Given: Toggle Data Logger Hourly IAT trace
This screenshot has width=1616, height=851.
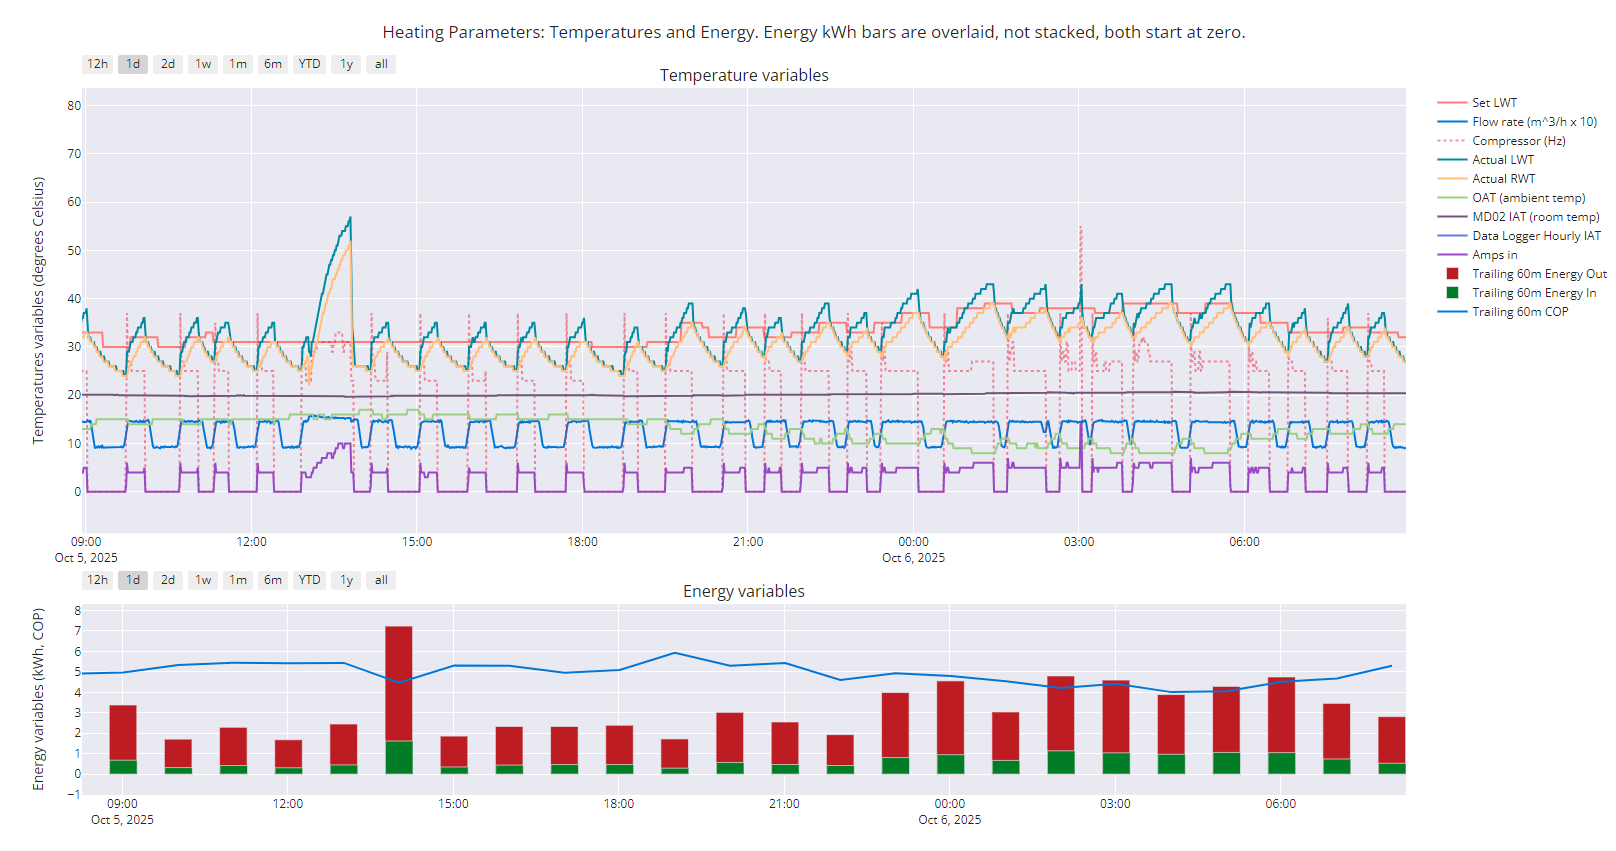Looking at the screenshot, I should 1536,236.
